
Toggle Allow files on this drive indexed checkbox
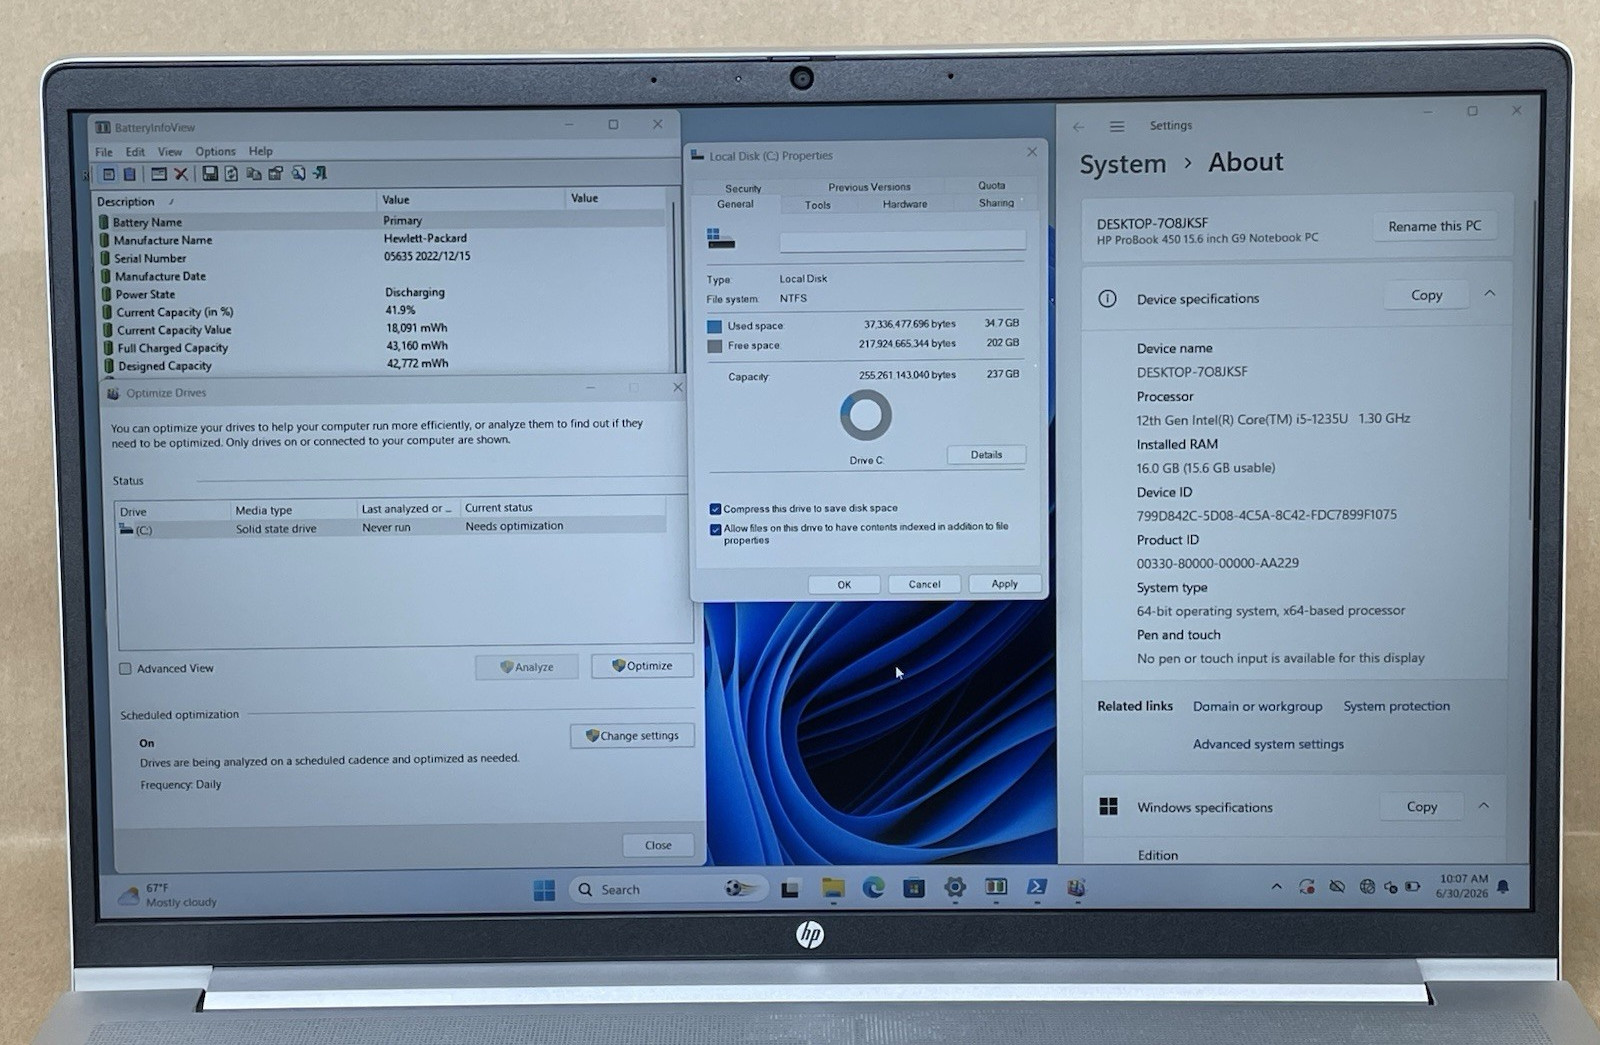coord(715,529)
